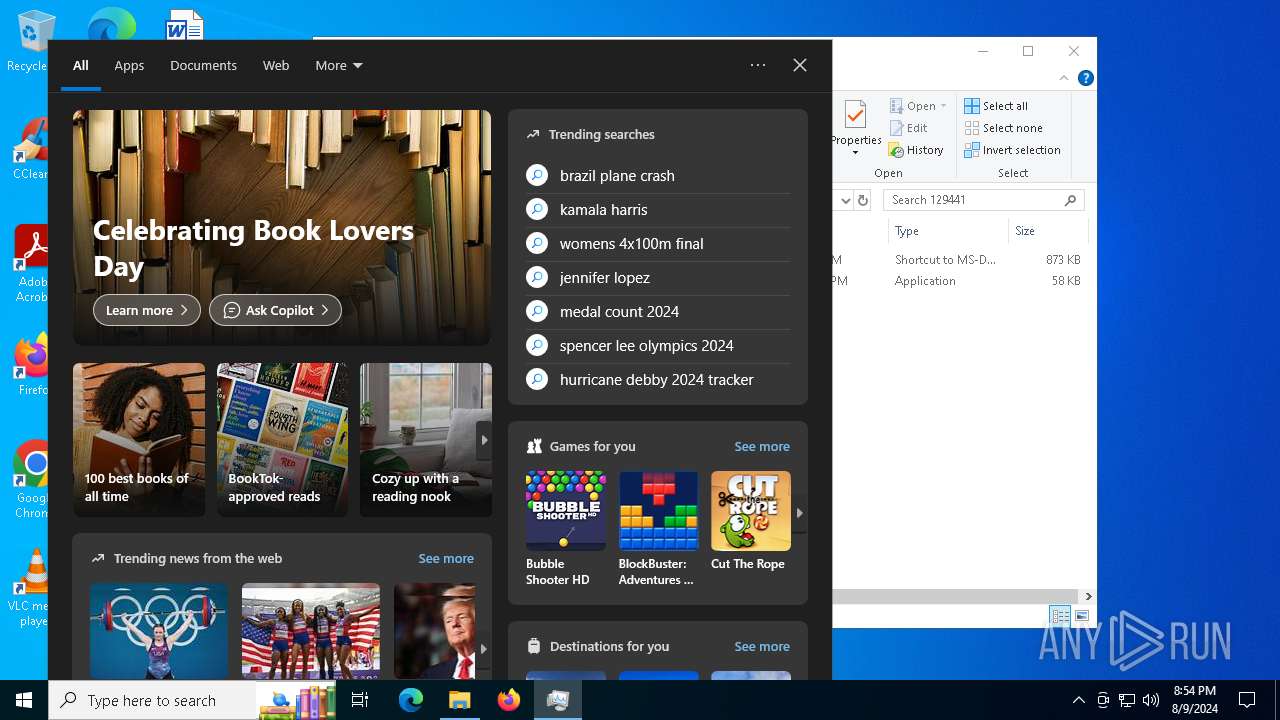This screenshot has height=720, width=1280.
Task: Open relay team trending news thumbnail
Action: click(x=311, y=631)
